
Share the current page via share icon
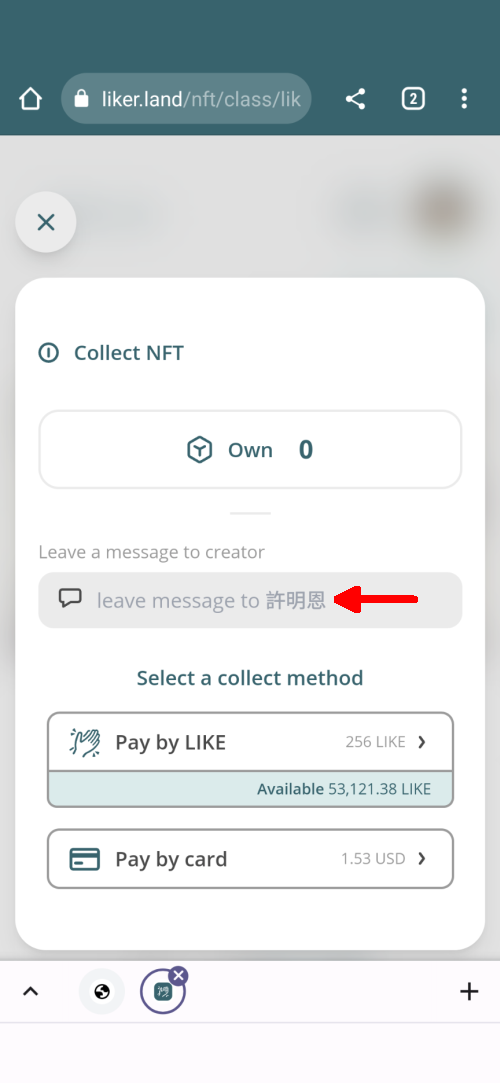[x=355, y=99]
